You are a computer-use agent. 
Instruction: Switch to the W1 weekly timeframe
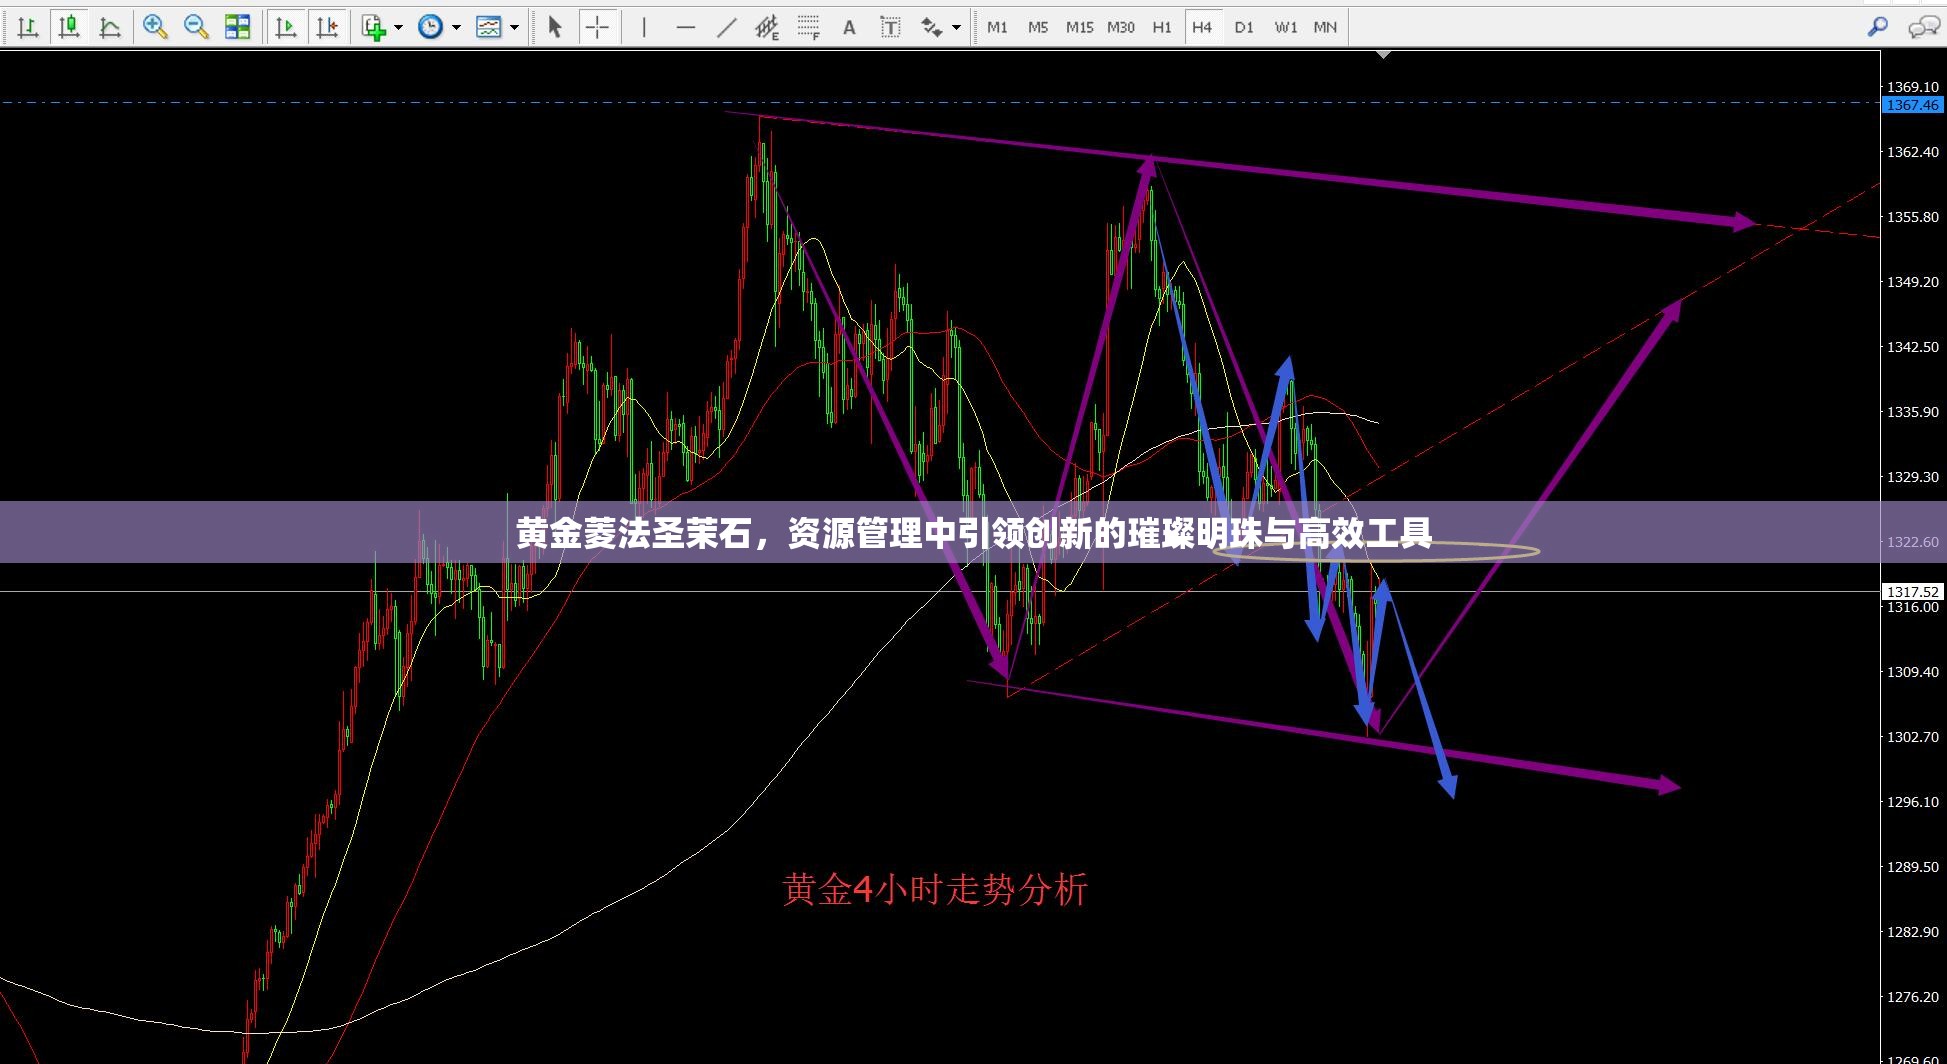tap(1285, 27)
